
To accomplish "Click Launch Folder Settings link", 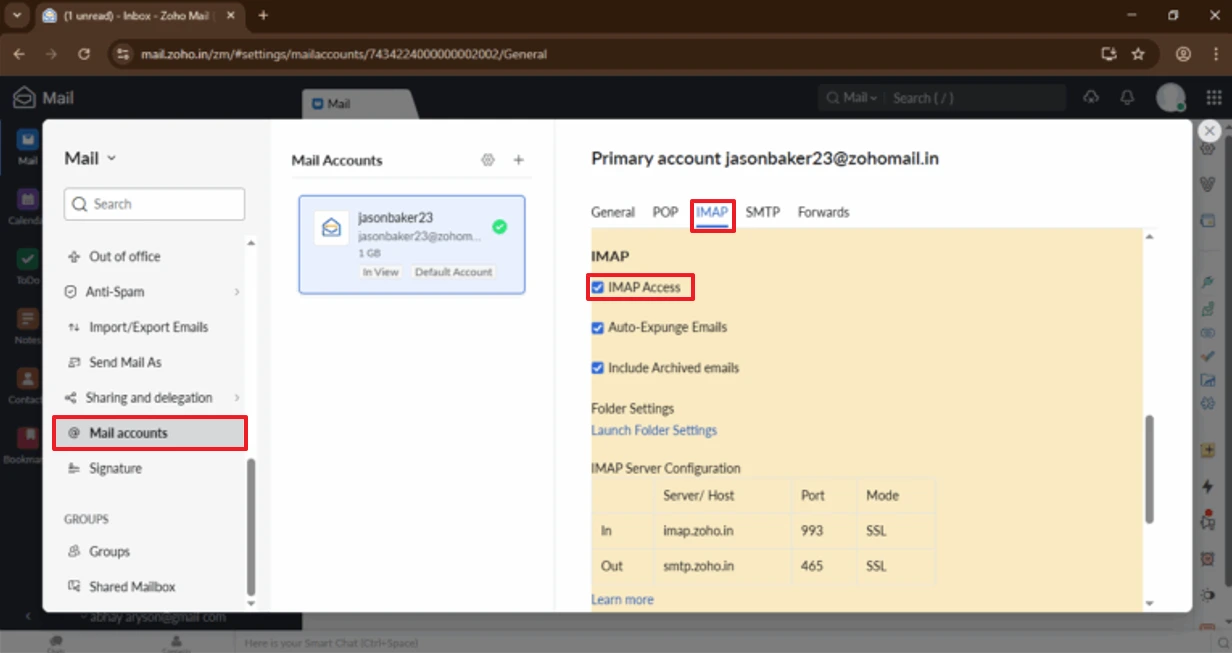I will (x=654, y=430).
